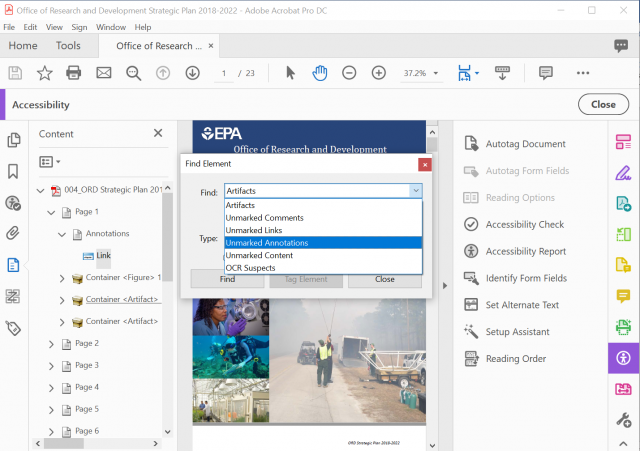640x451 pixels.
Task: Switch to the Tools tab
Action: tap(68, 45)
